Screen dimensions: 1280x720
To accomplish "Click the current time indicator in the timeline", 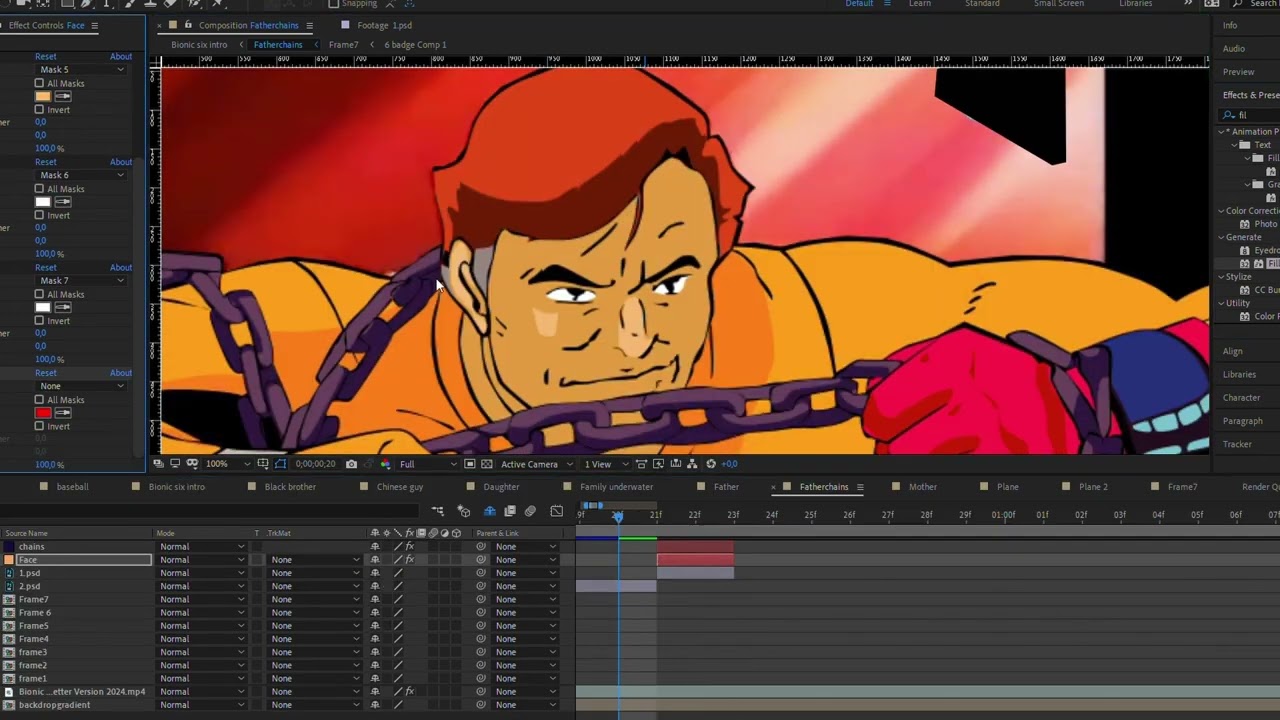I will click(618, 516).
